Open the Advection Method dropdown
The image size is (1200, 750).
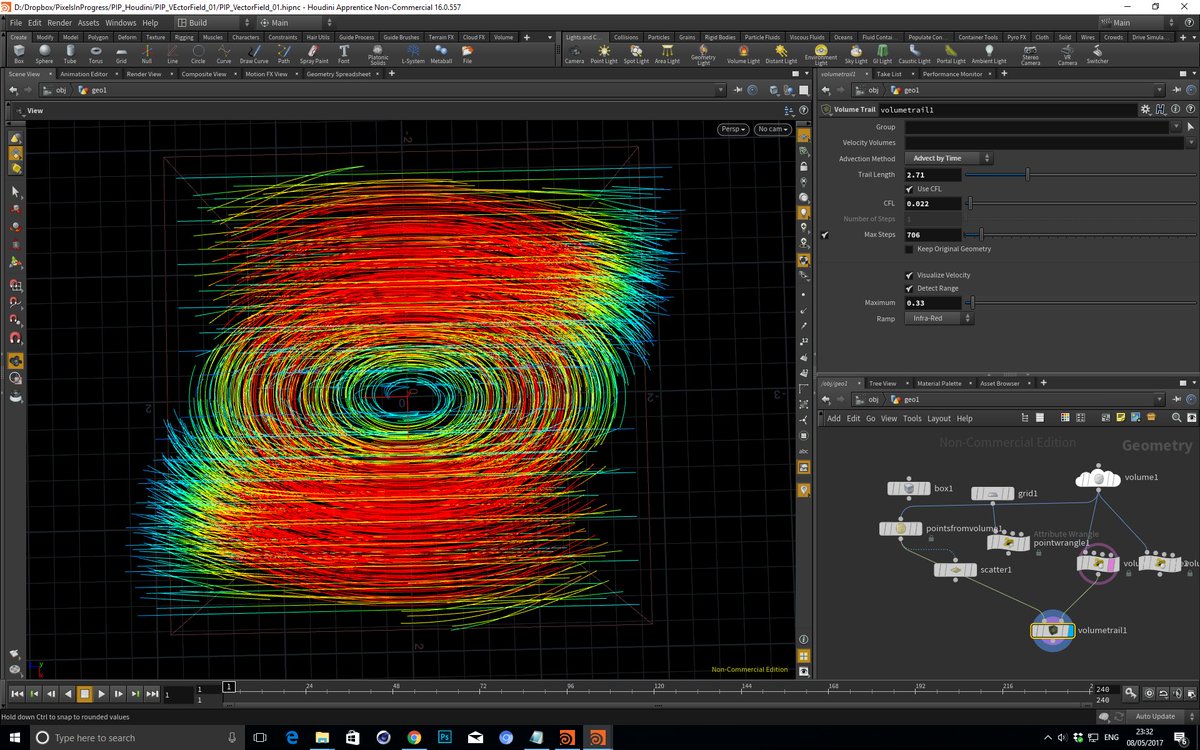click(x=948, y=158)
